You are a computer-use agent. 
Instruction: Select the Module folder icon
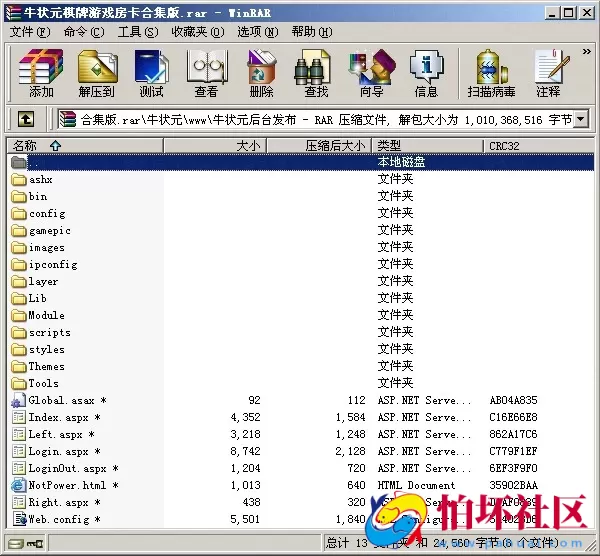[x=18, y=315]
